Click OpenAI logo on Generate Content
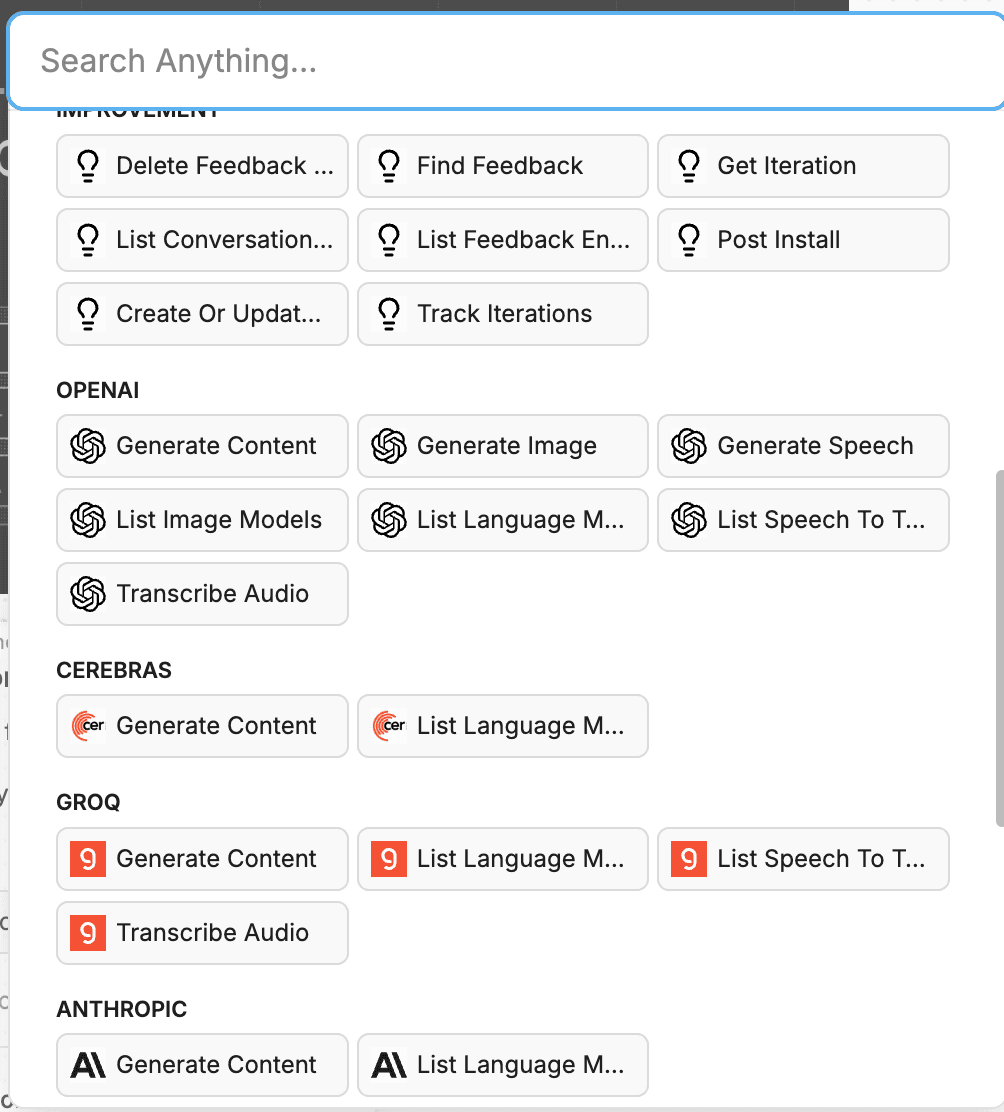Image resolution: width=1004 pixels, height=1112 pixels. [x=88, y=446]
